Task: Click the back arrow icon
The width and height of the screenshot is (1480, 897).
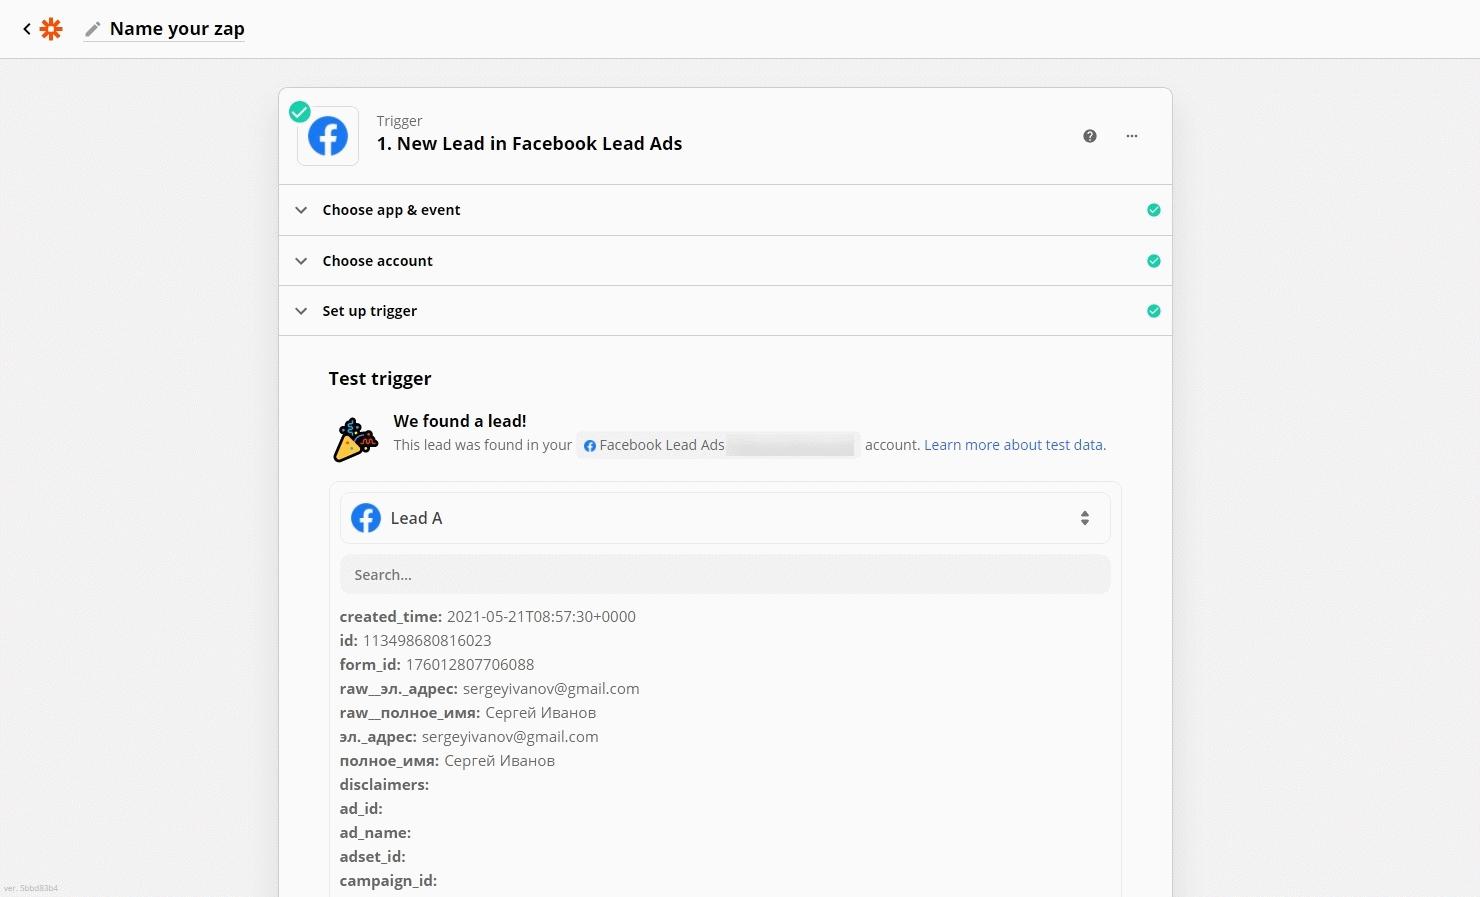Action: tap(27, 29)
